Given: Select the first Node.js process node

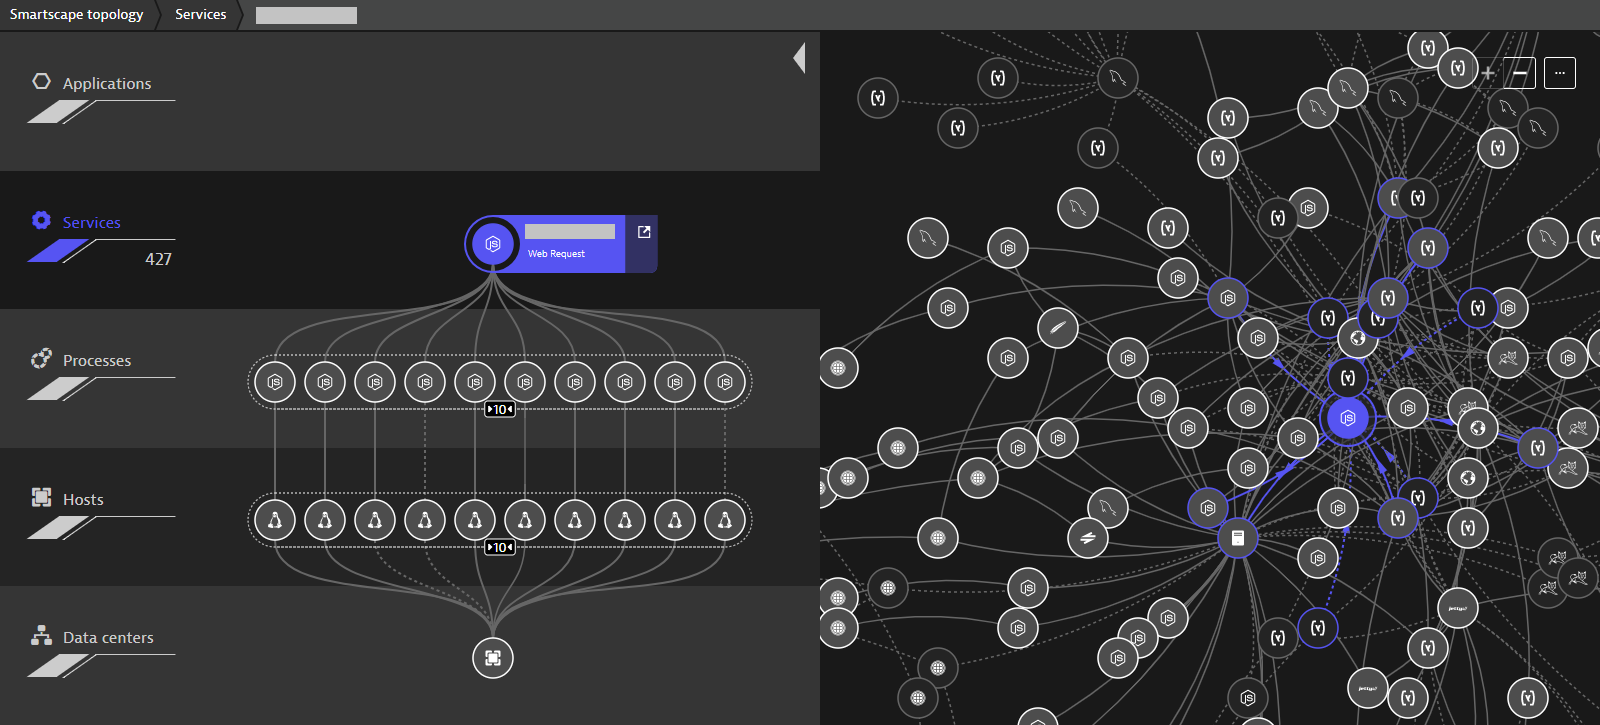Looking at the screenshot, I should 275,382.
